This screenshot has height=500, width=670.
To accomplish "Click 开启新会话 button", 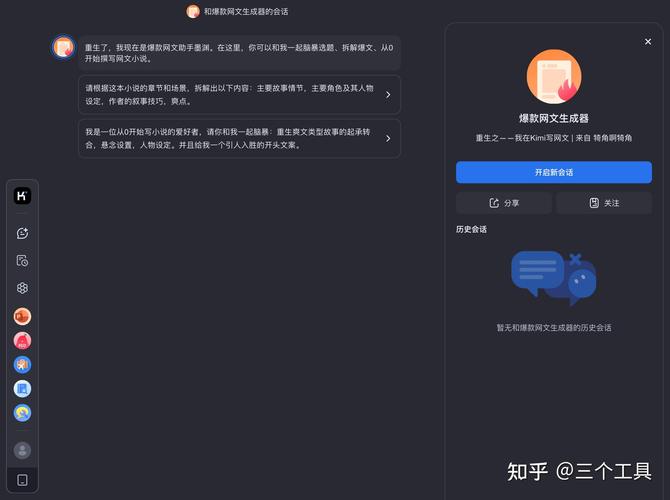I will [554, 172].
